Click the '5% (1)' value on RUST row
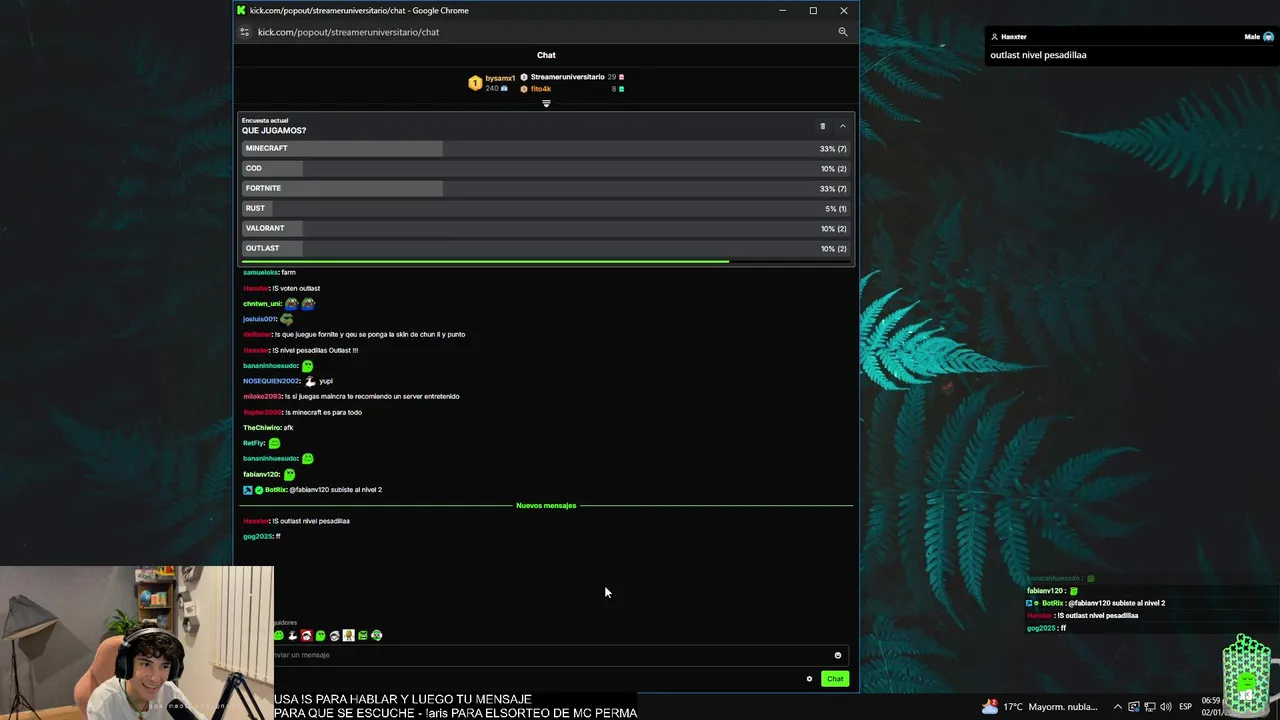The width and height of the screenshot is (1280, 720). click(836, 208)
